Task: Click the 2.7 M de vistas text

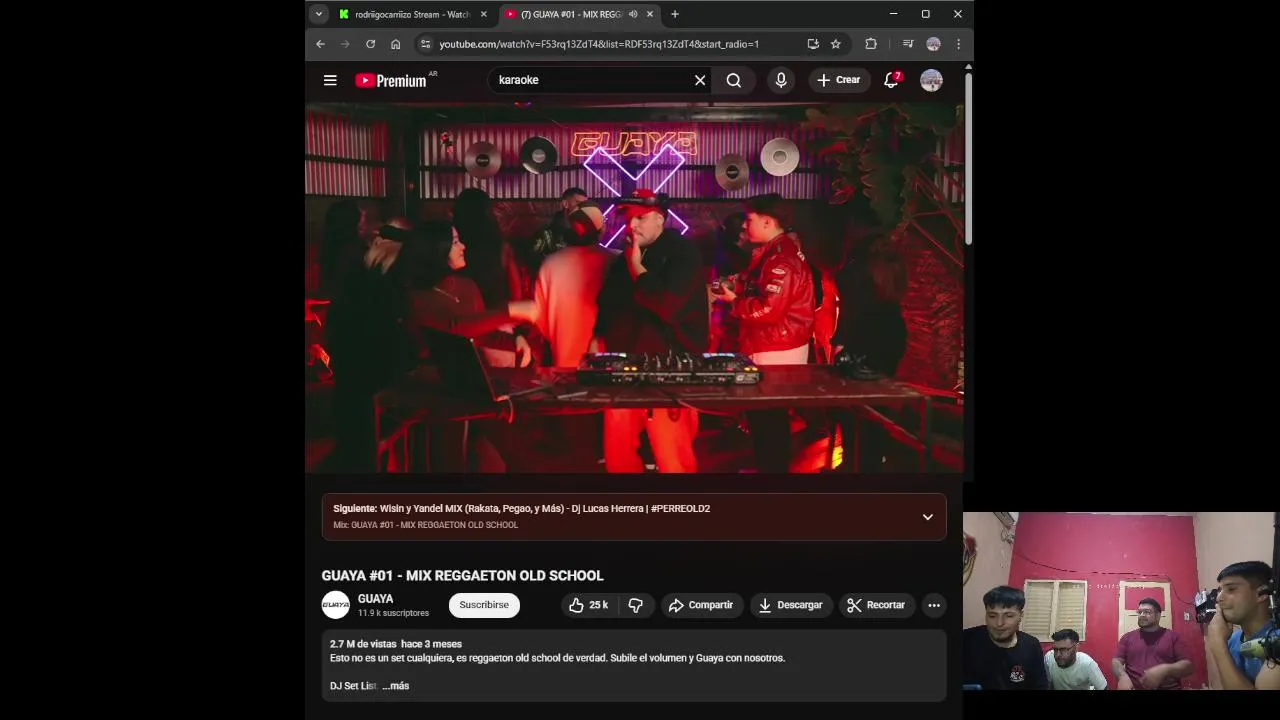Action: pos(363,644)
